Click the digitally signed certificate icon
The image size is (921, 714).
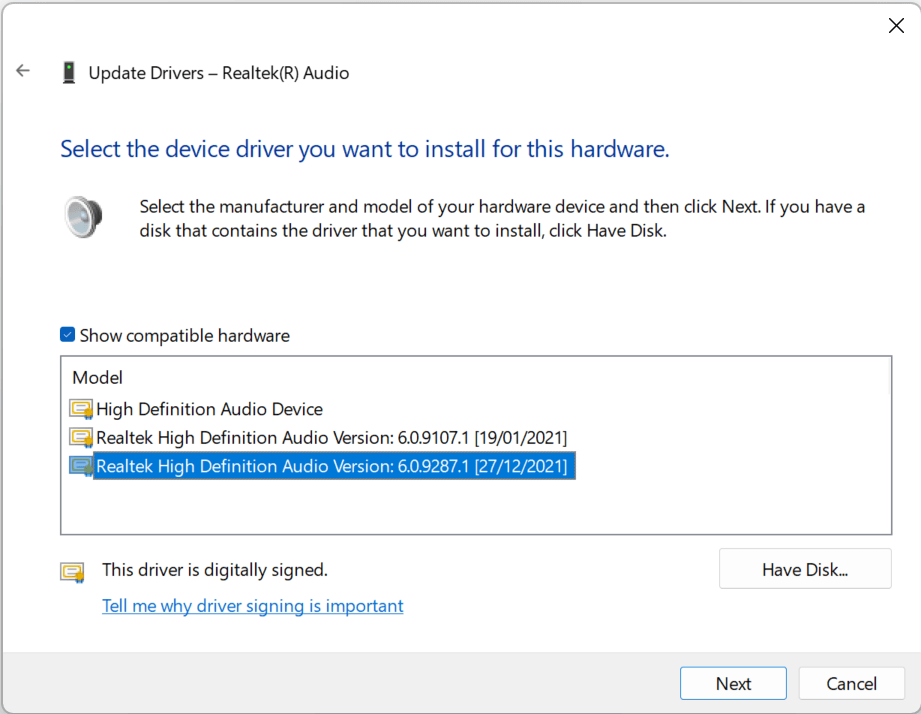coord(72,572)
